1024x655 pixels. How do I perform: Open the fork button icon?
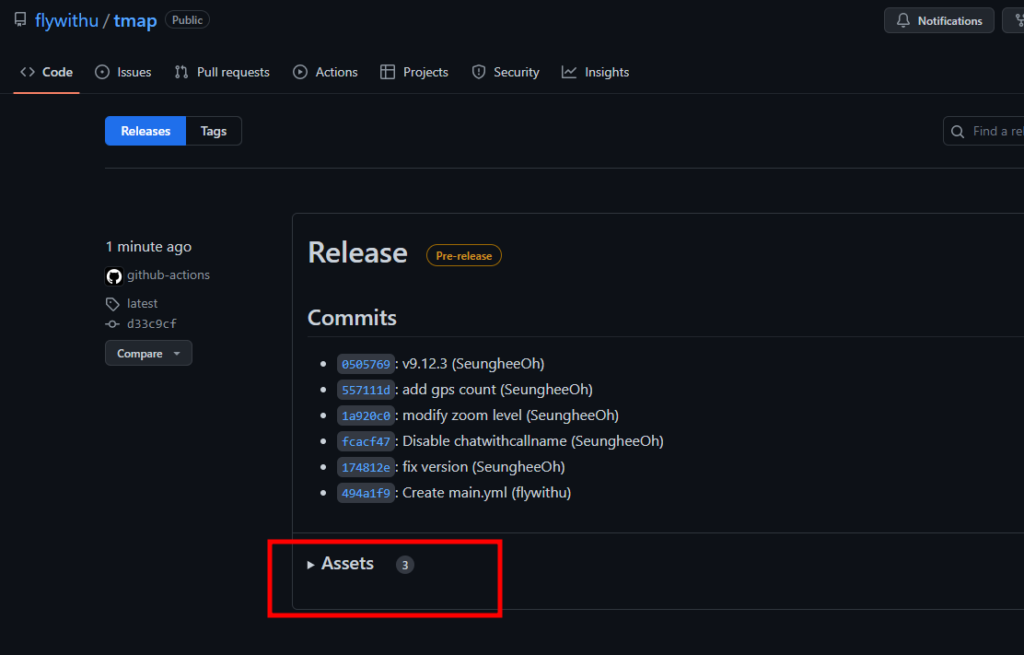point(1016,21)
